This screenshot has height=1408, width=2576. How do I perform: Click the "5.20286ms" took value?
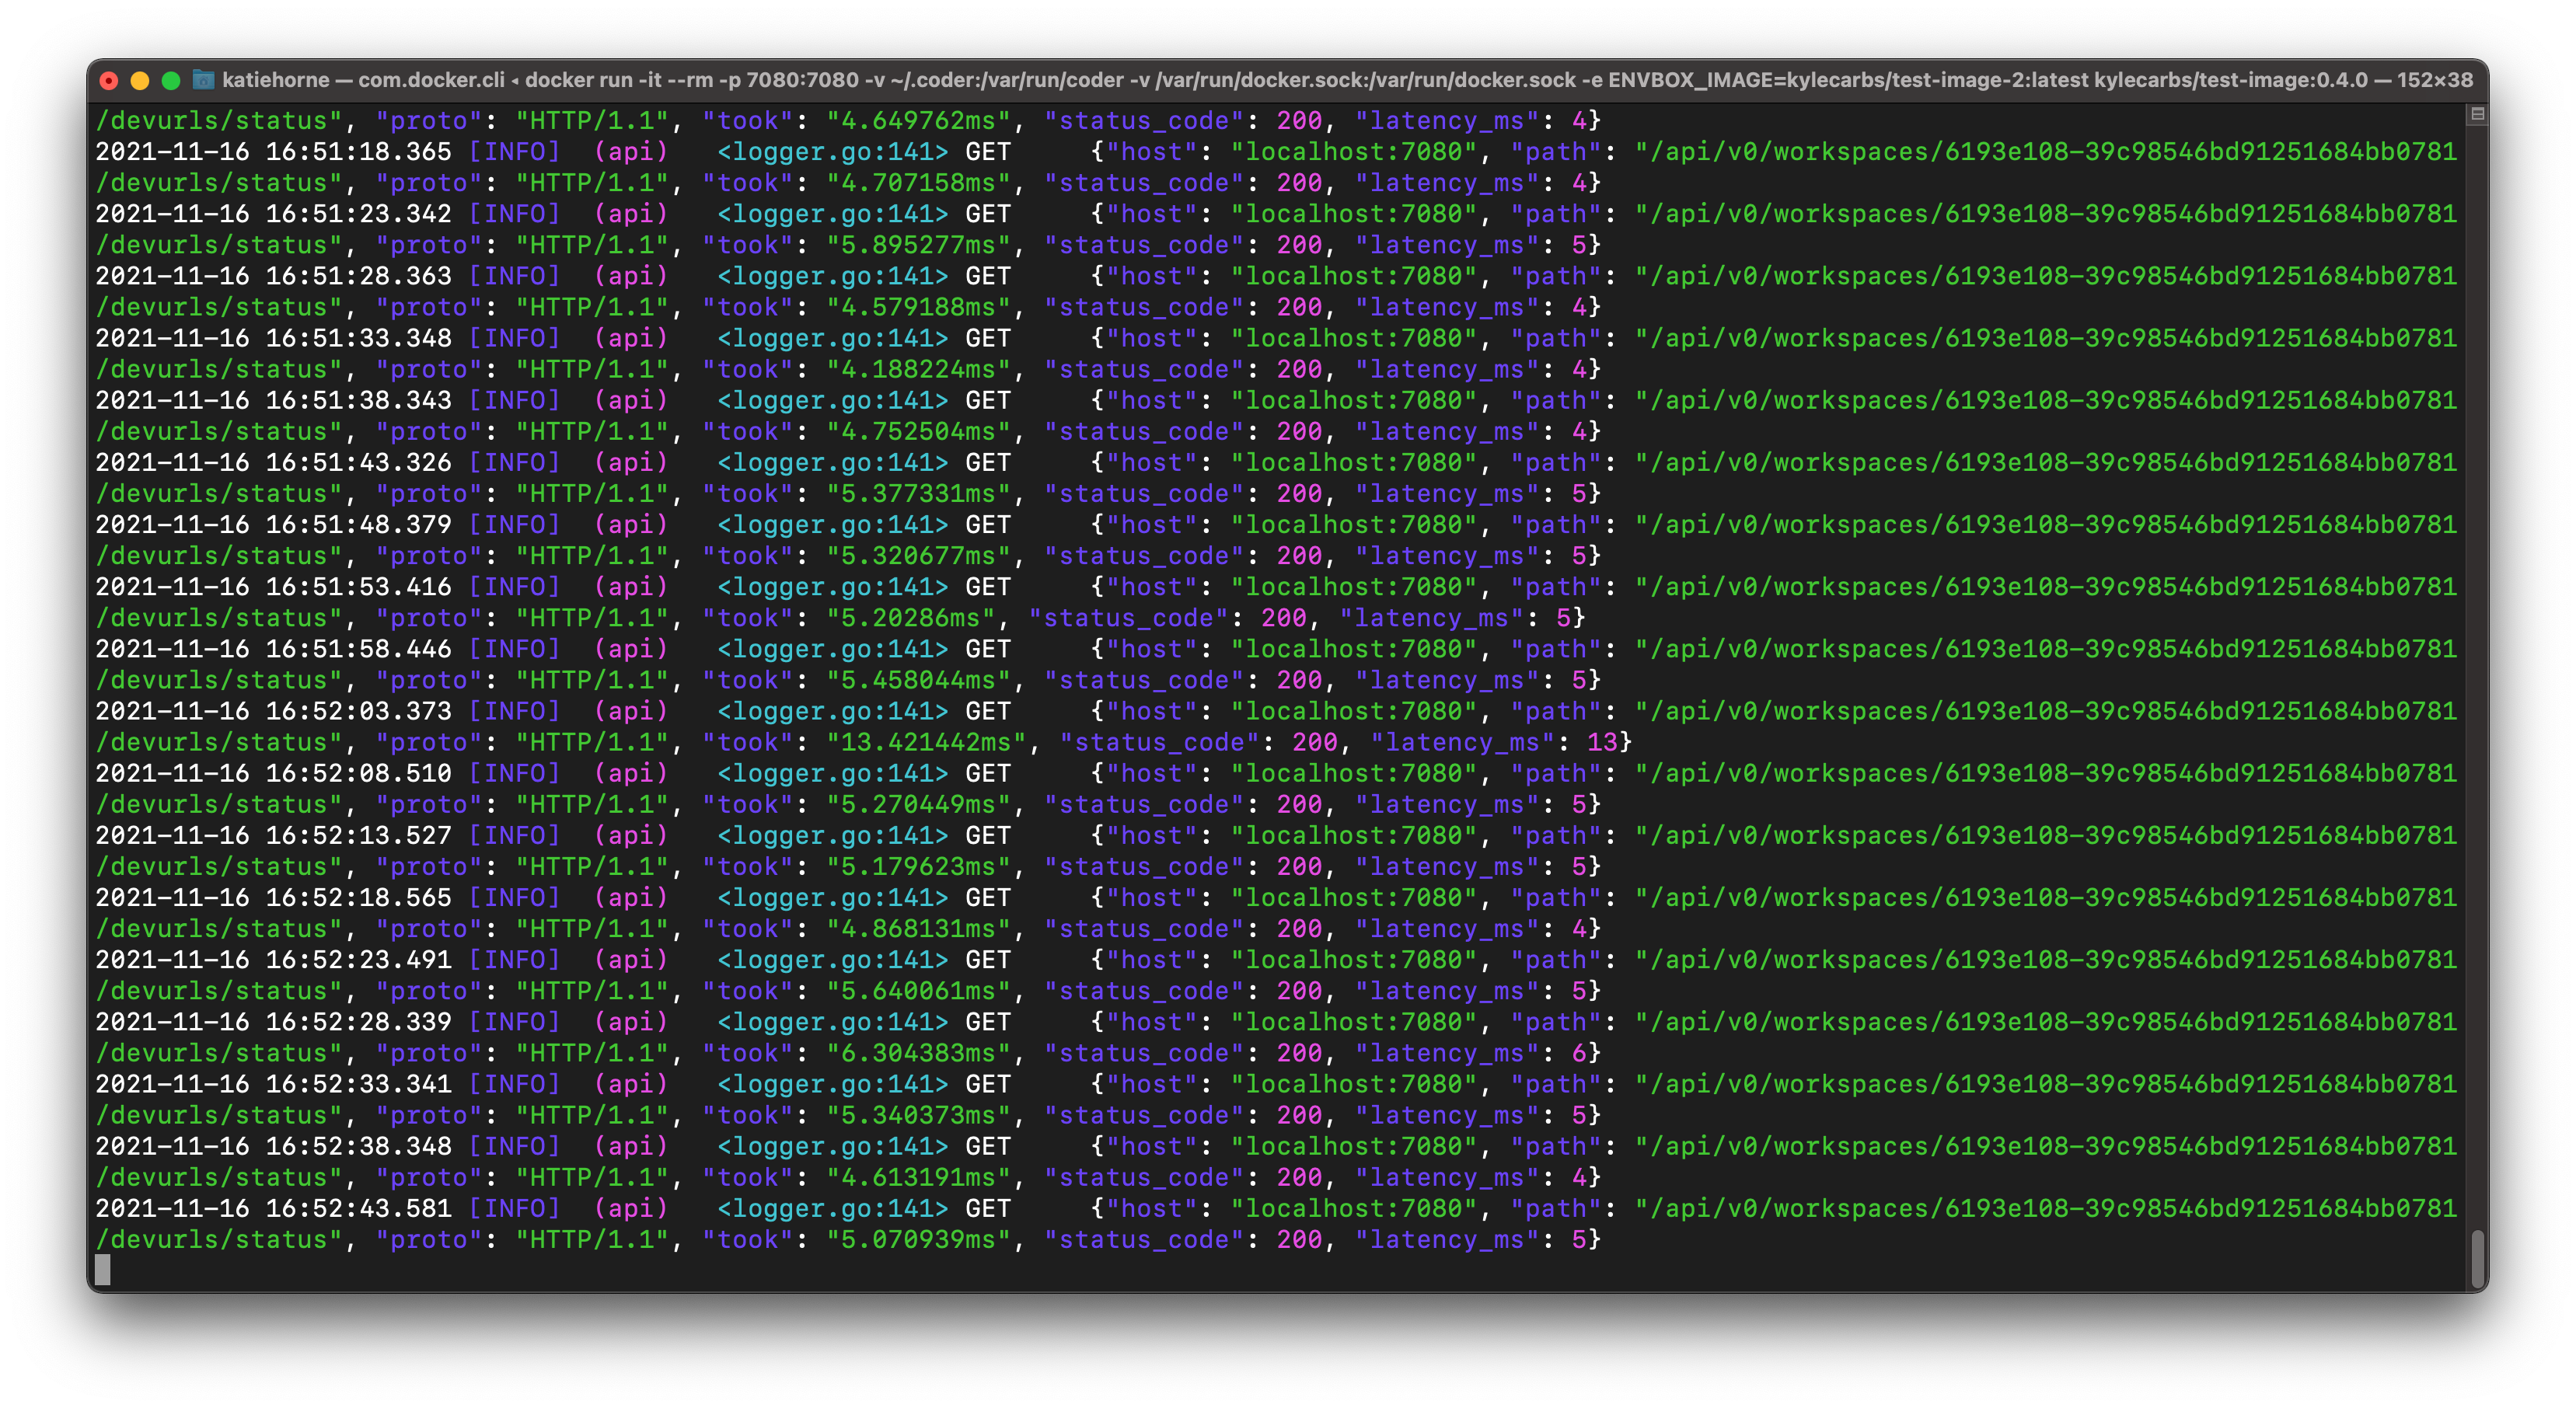point(910,618)
